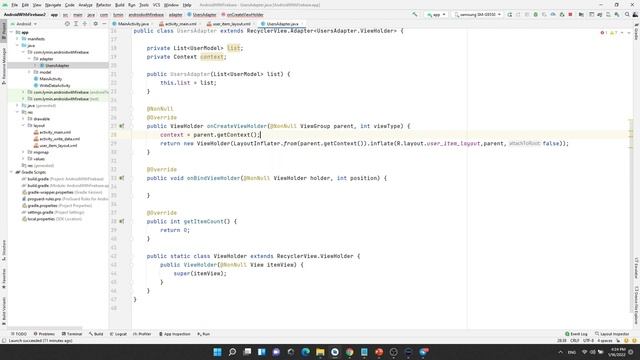Select WriteDataActivity in the project tree
Image resolution: width=640 pixels, height=360 pixels.
[55, 86]
